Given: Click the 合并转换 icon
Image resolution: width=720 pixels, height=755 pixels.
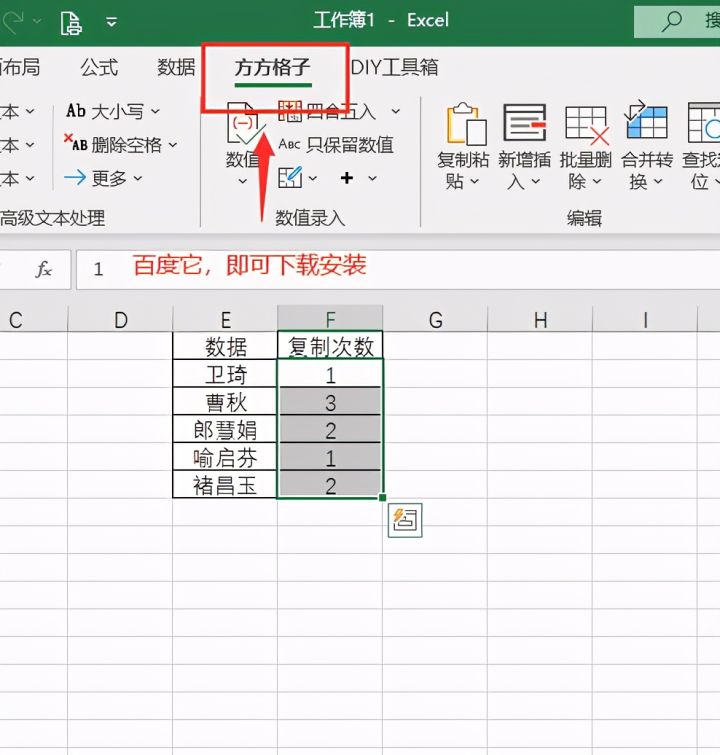Looking at the screenshot, I should coord(646,120).
